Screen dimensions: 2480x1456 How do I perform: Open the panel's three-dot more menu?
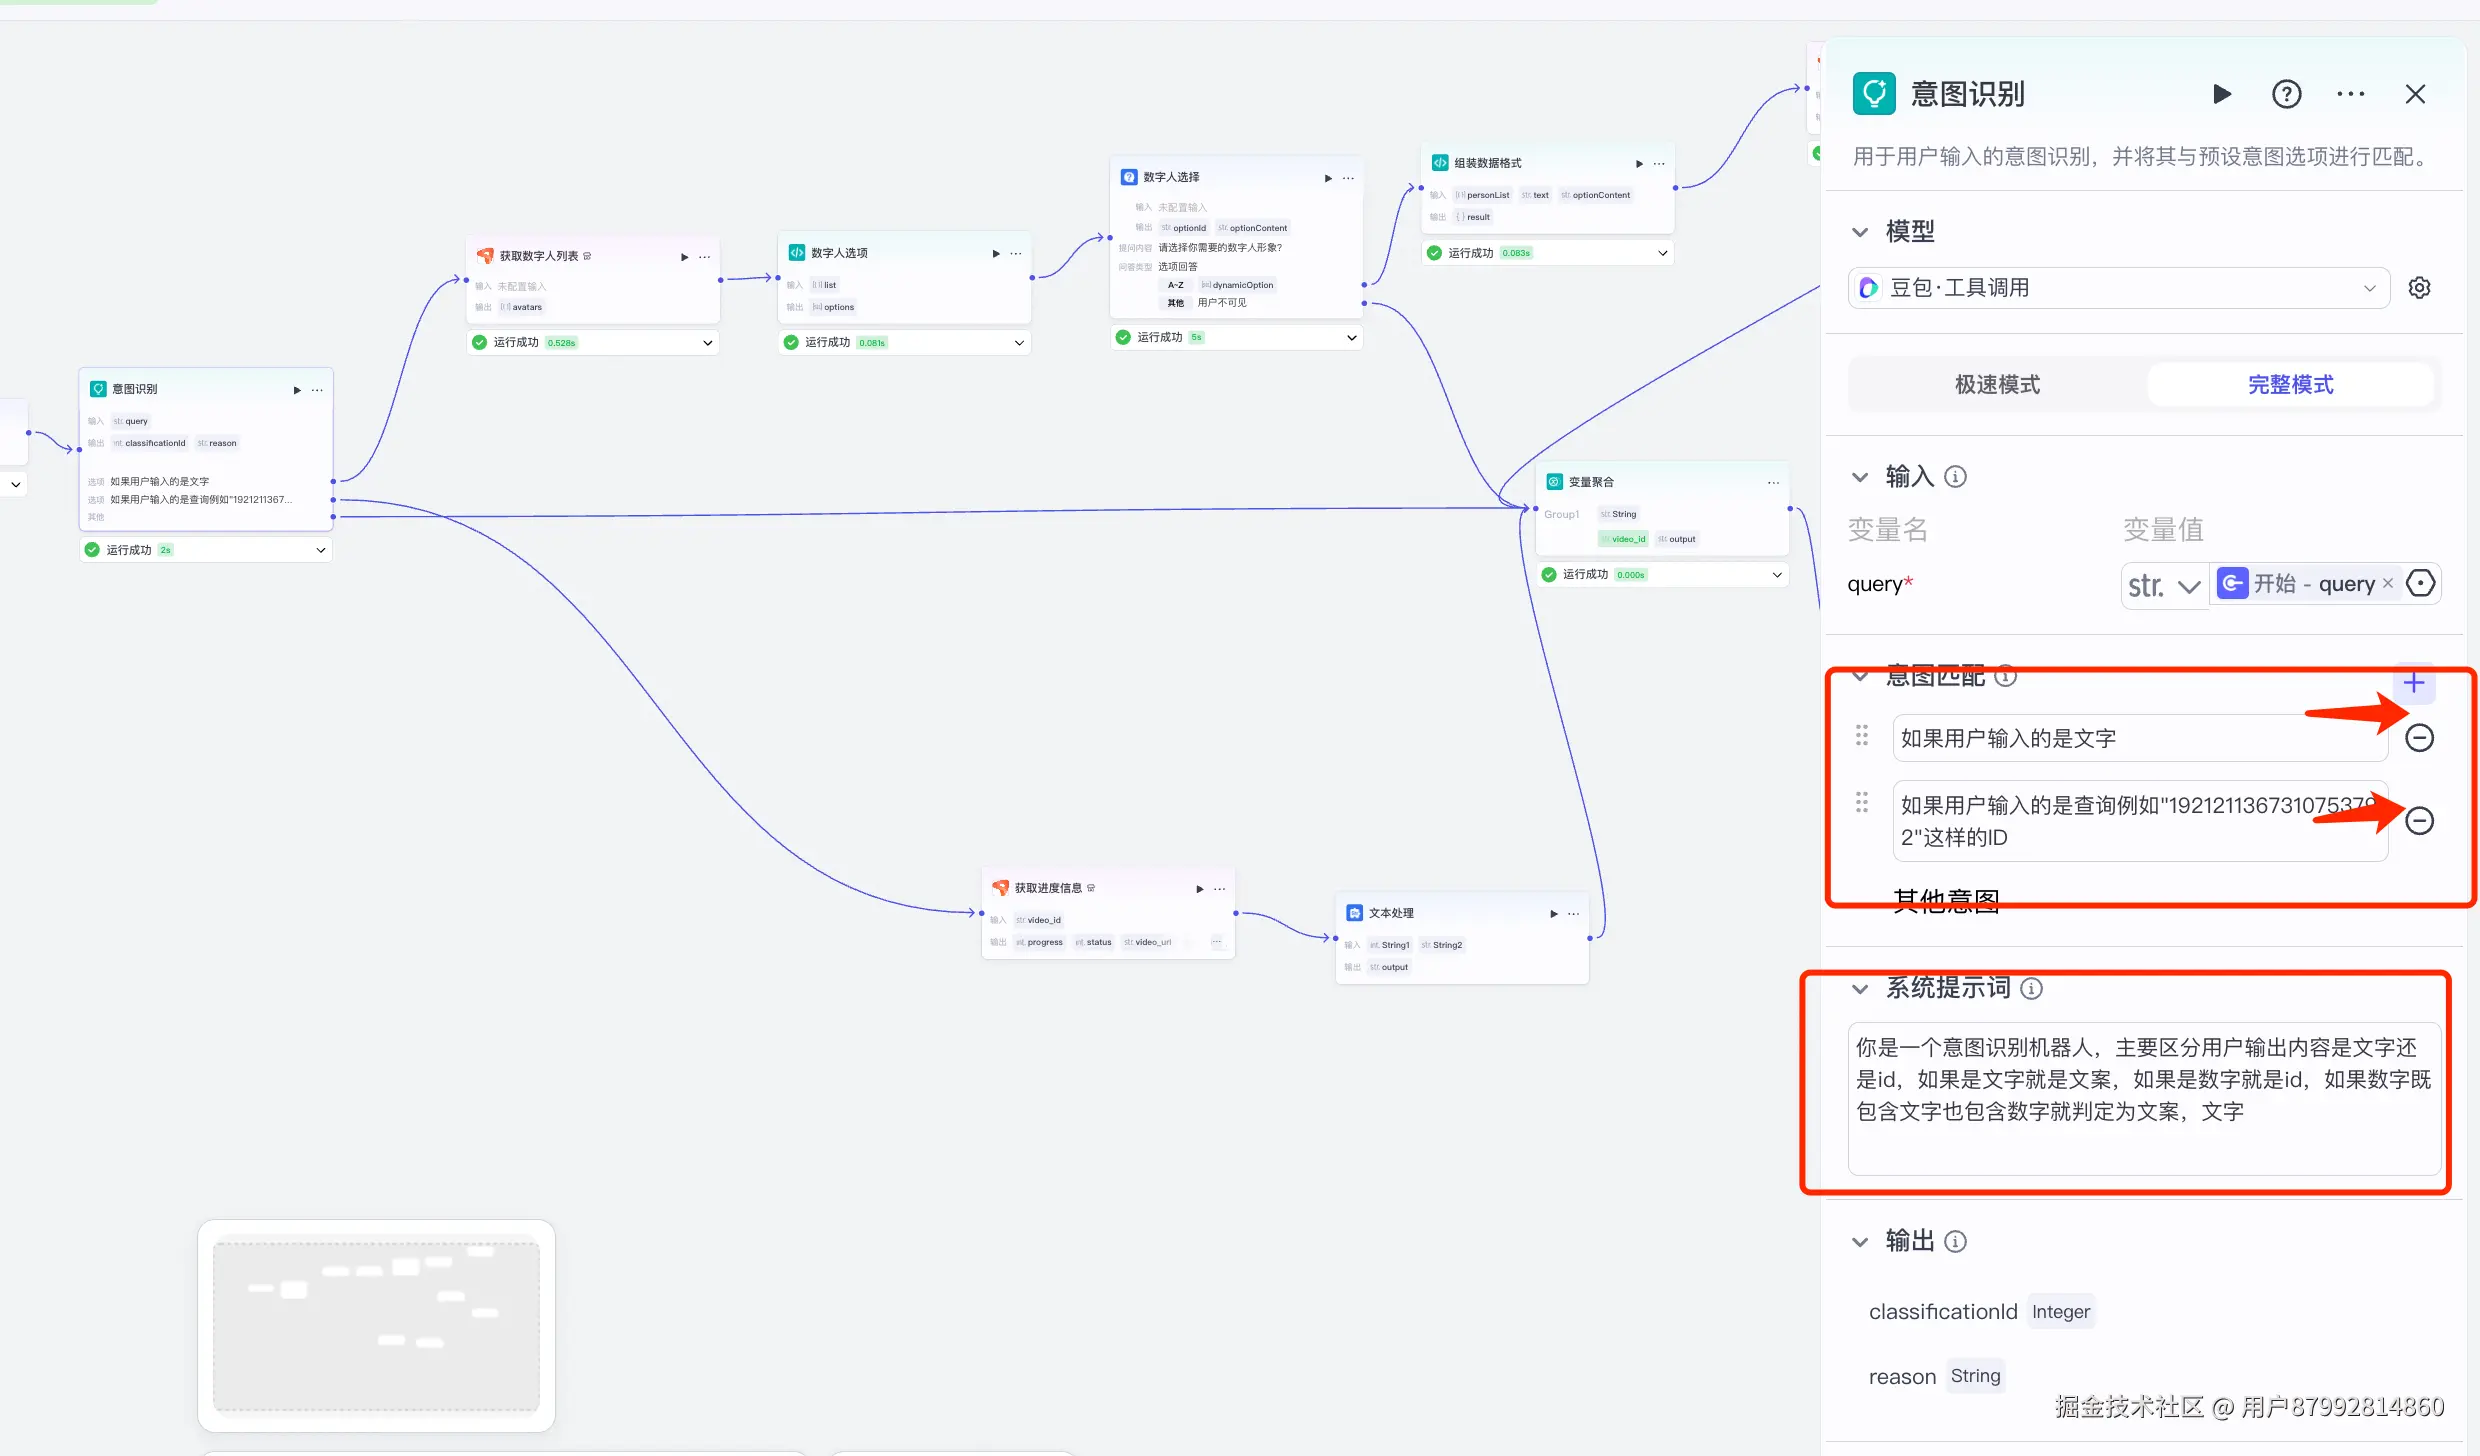[x=2350, y=94]
